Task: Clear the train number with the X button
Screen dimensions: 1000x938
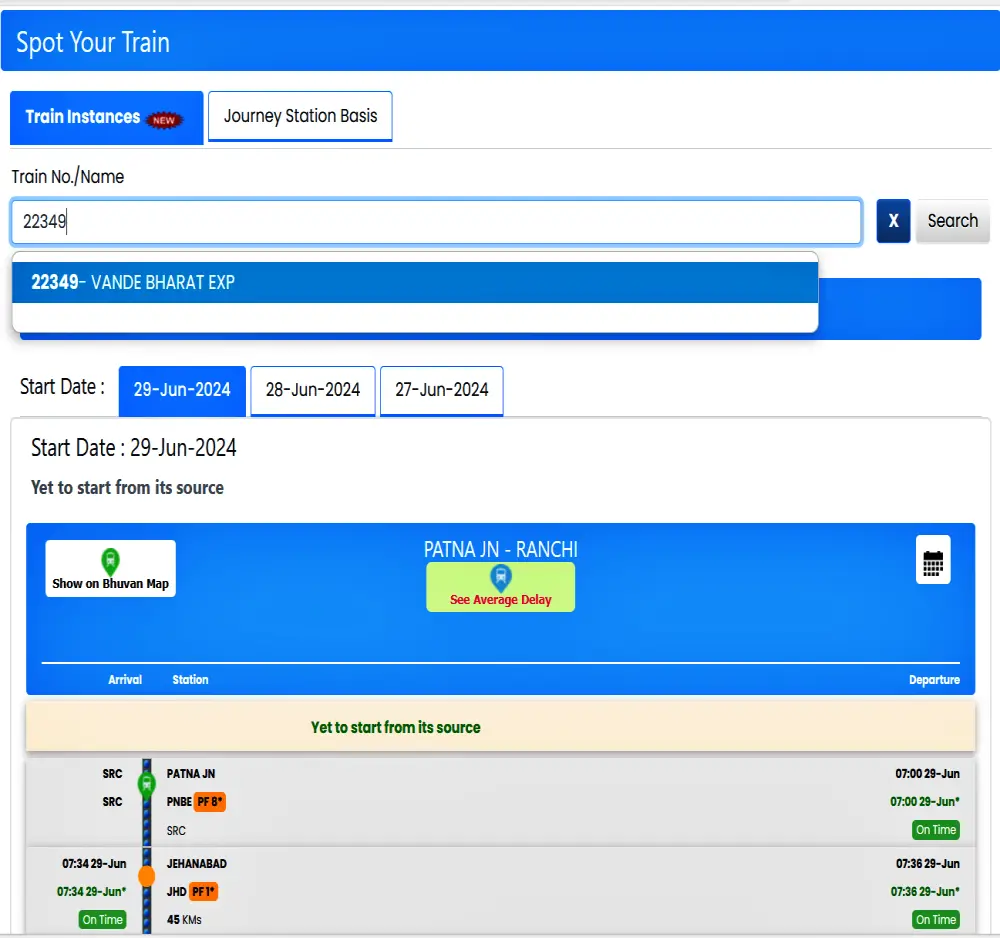Action: [x=893, y=221]
